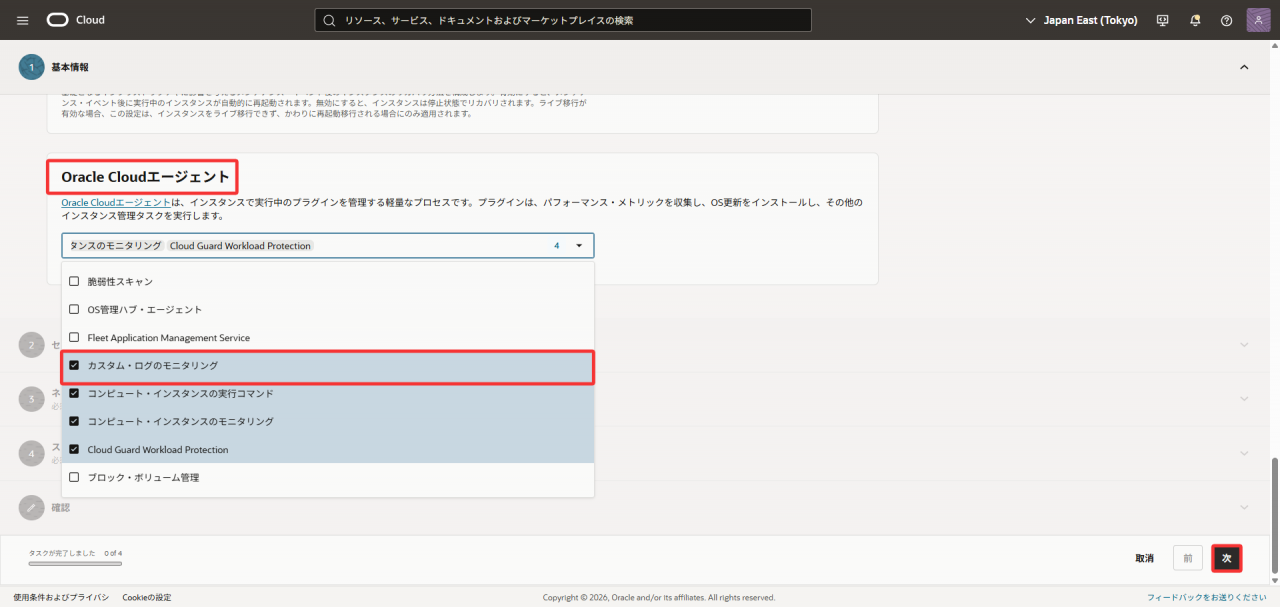Click the Oracle Cloud logo
This screenshot has height=607, width=1280.
click(x=75, y=20)
